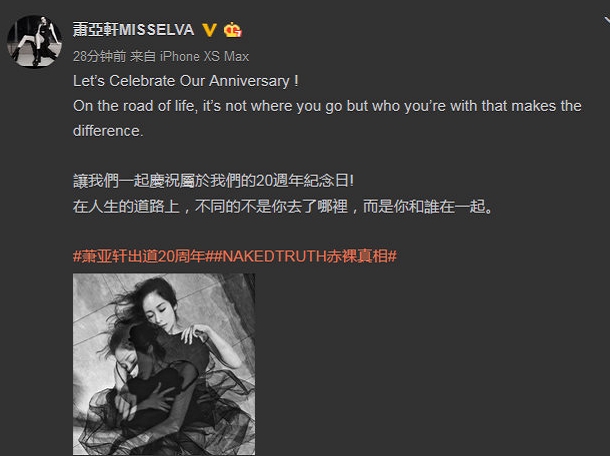Click the yellow V verified badge
The image size is (610, 456).
click(210, 30)
